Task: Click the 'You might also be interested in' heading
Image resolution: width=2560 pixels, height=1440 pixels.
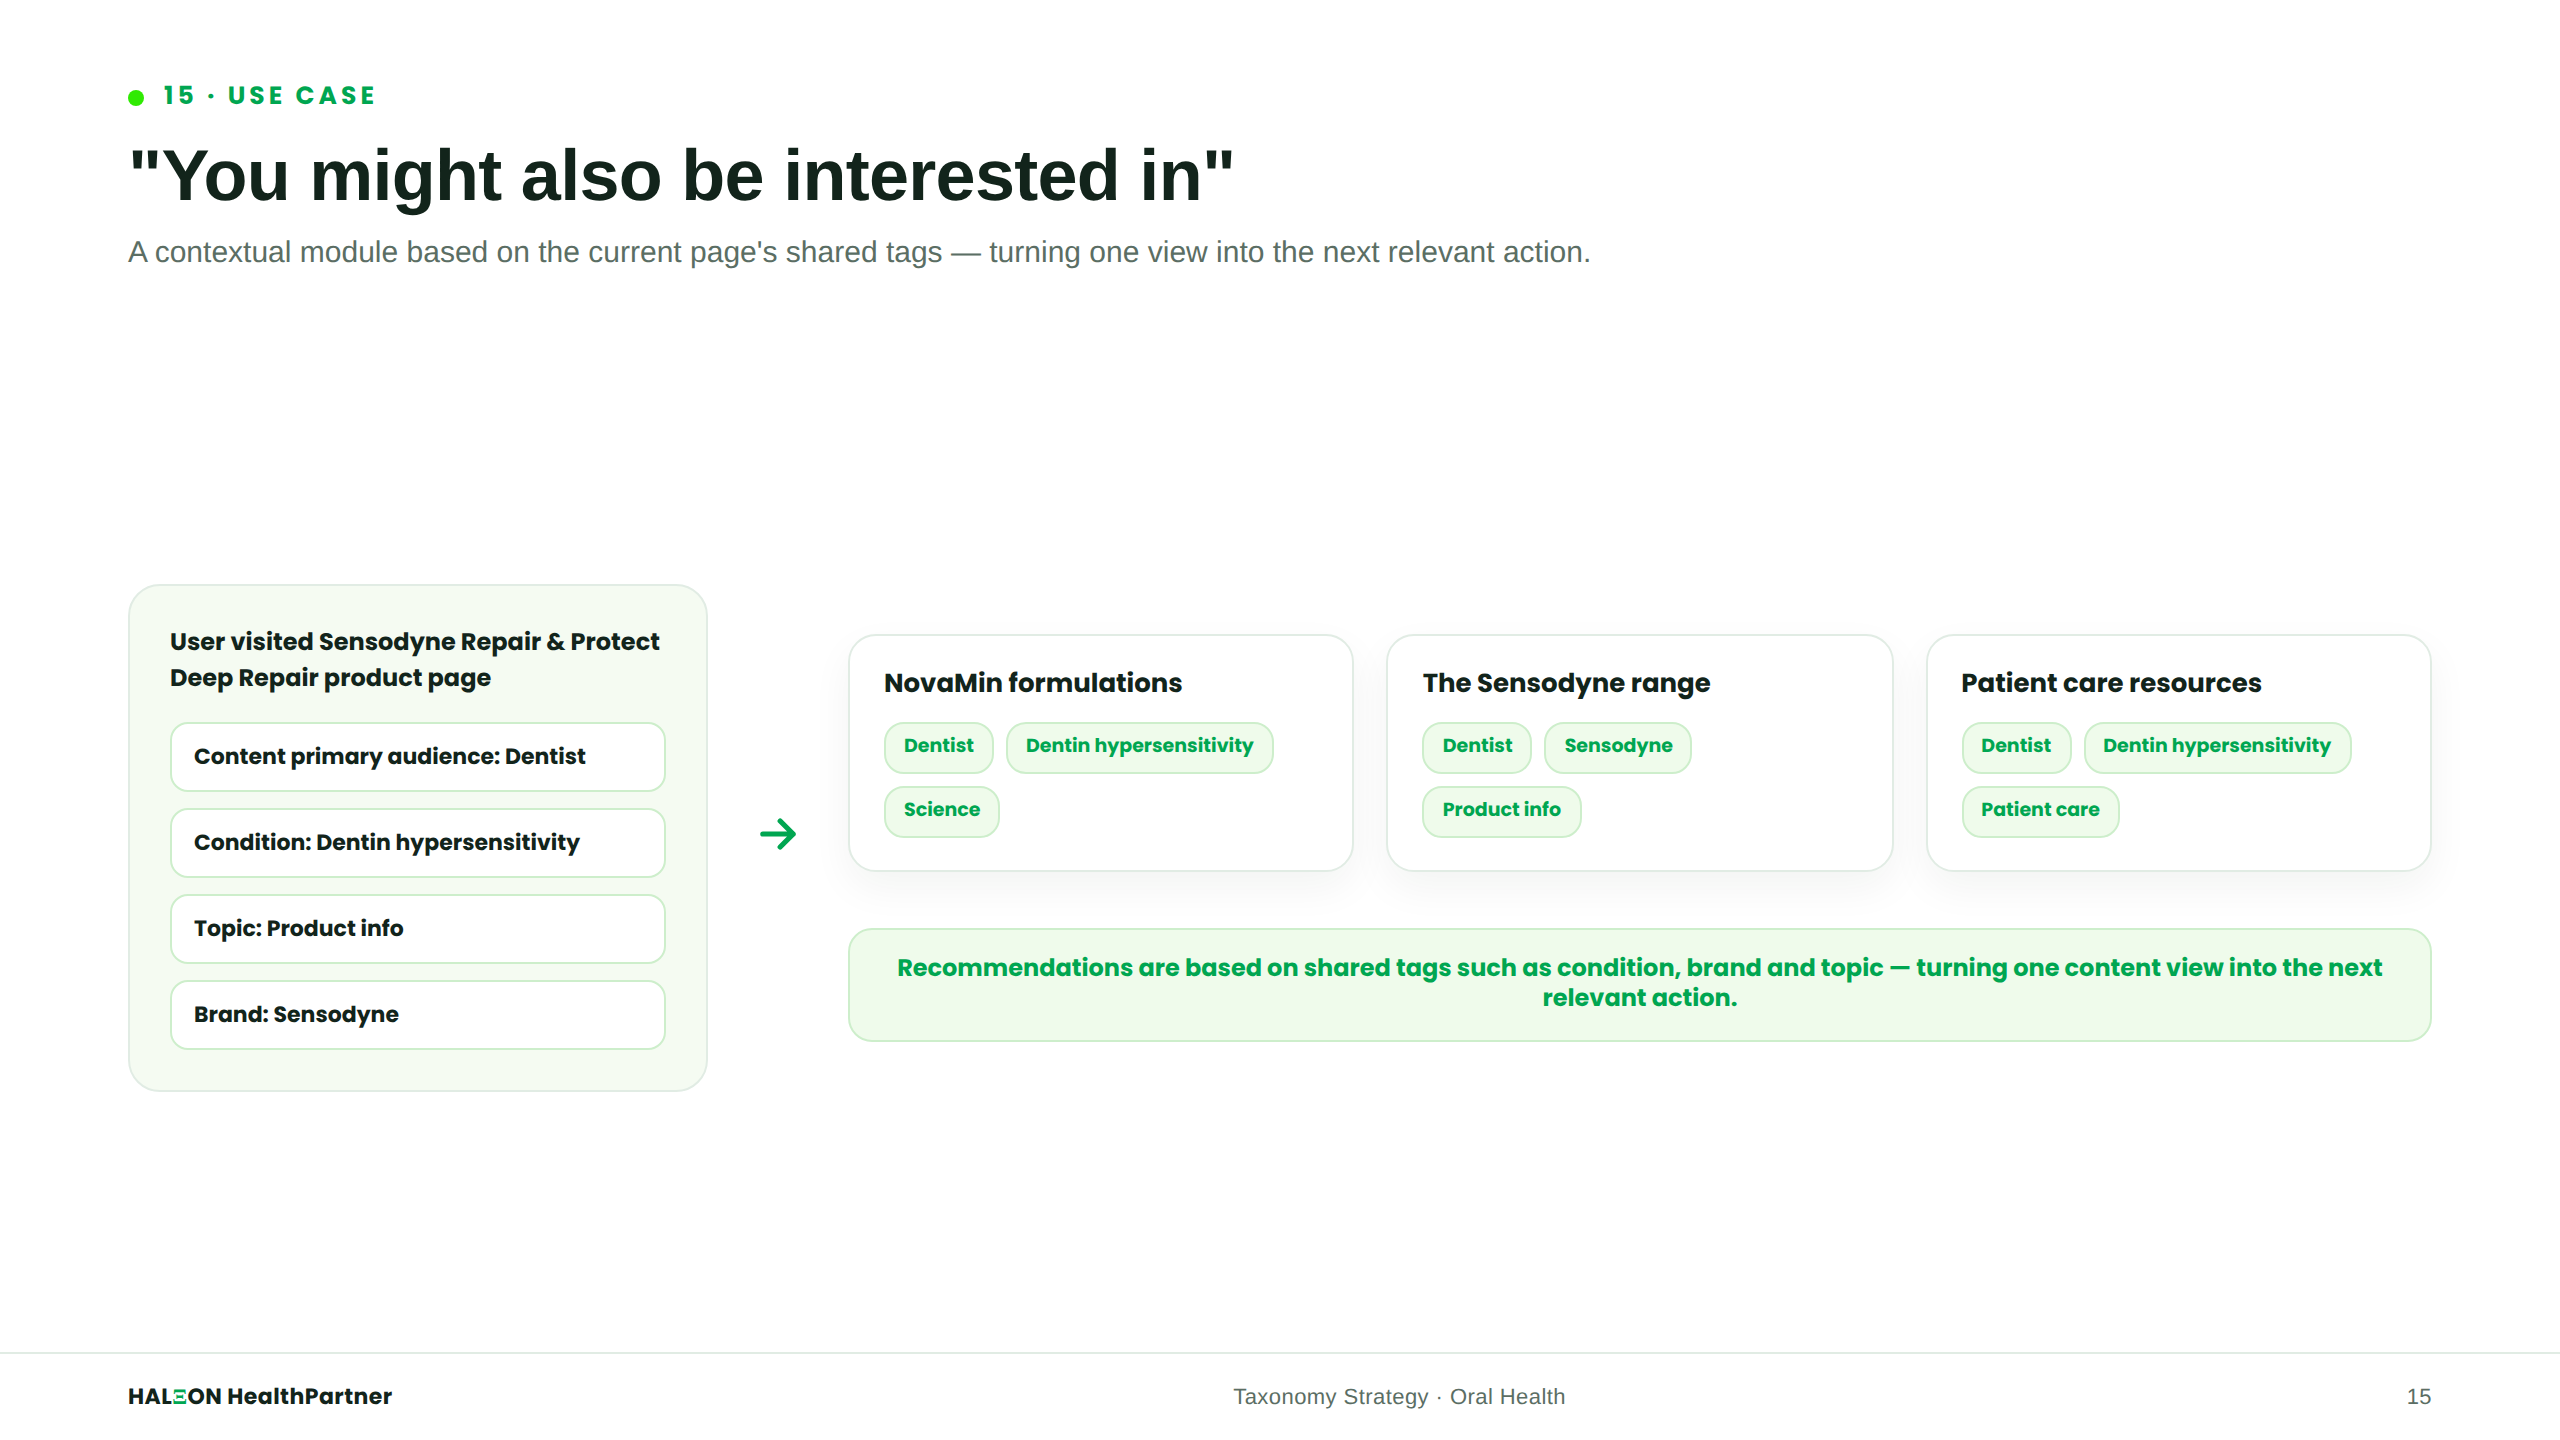Action: click(681, 175)
